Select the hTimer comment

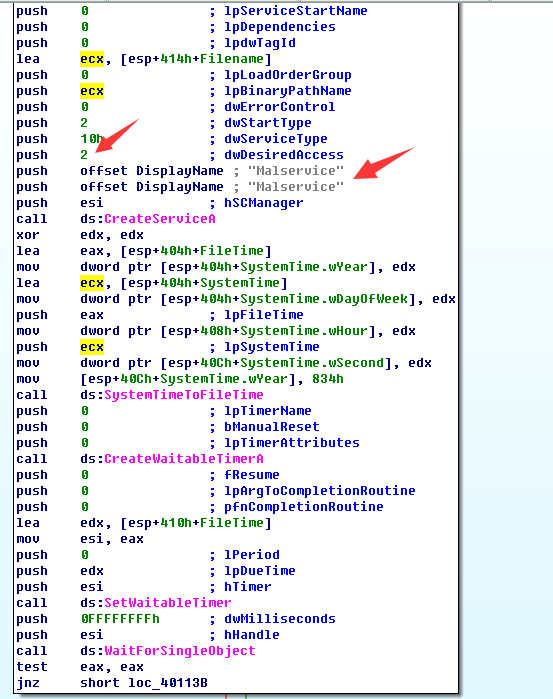[x=248, y=587]
